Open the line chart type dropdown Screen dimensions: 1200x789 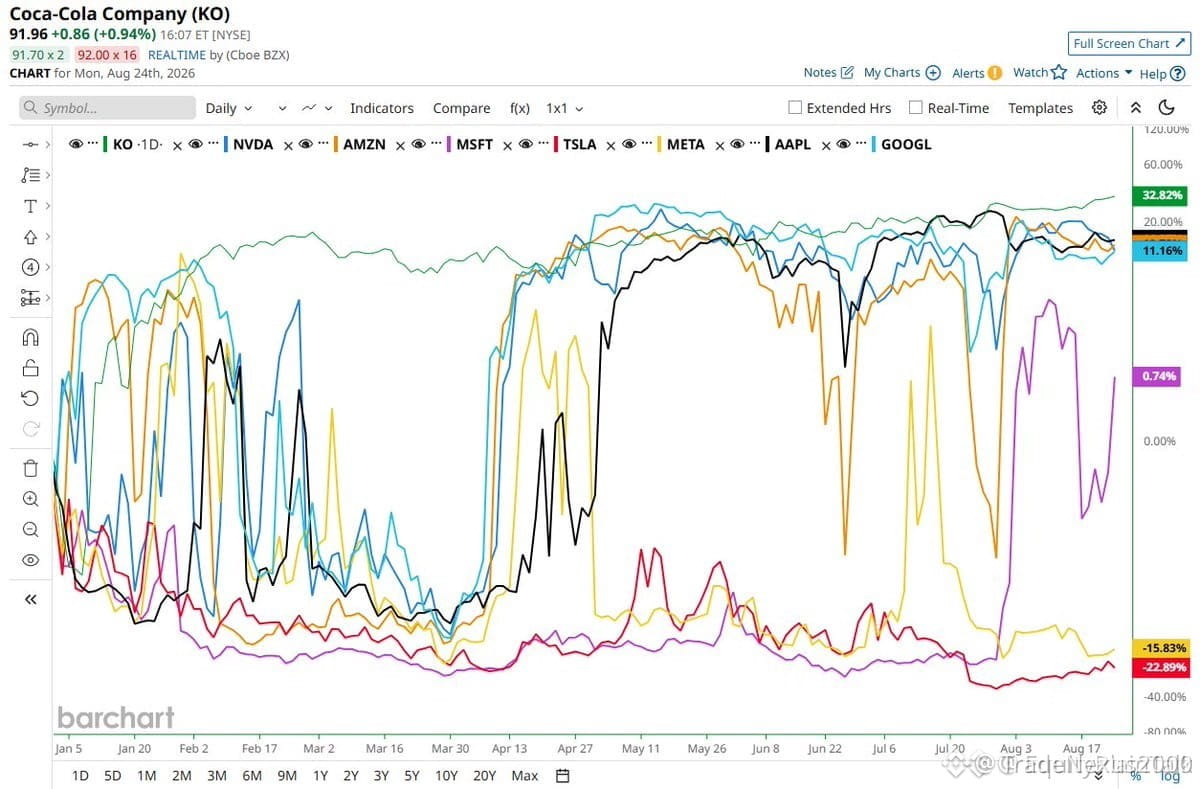317,108
